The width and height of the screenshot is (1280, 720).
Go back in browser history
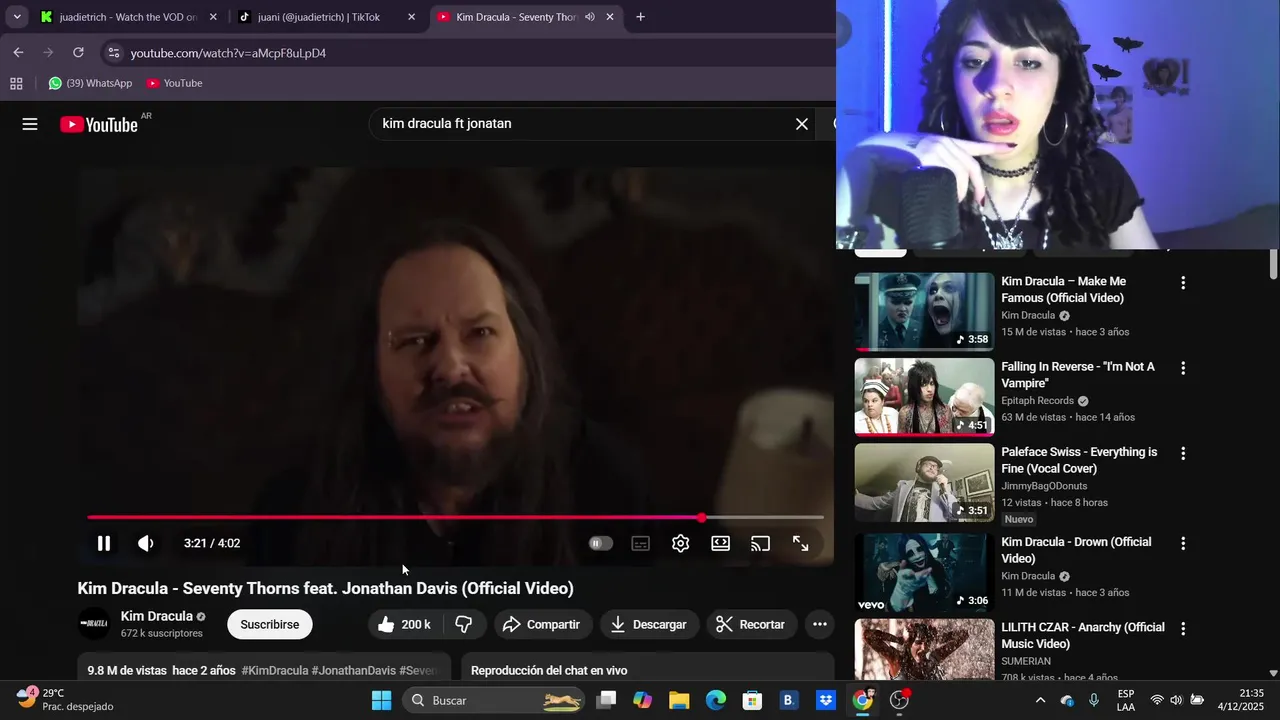click(18, 53)
